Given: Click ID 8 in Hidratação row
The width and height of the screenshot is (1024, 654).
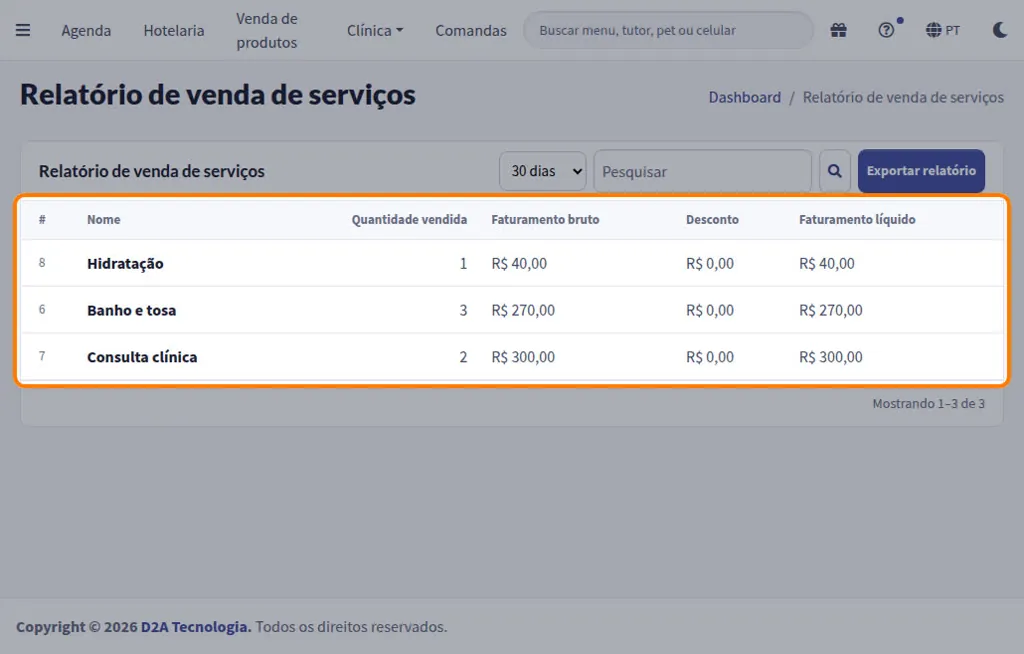Looking at the screenshot, I should click(42, 263).
